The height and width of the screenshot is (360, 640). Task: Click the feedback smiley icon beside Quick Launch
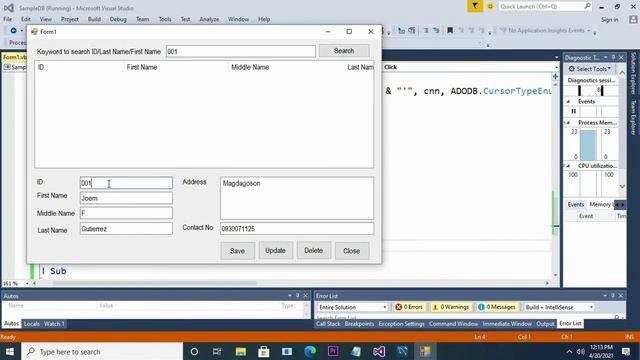point(490,6)
